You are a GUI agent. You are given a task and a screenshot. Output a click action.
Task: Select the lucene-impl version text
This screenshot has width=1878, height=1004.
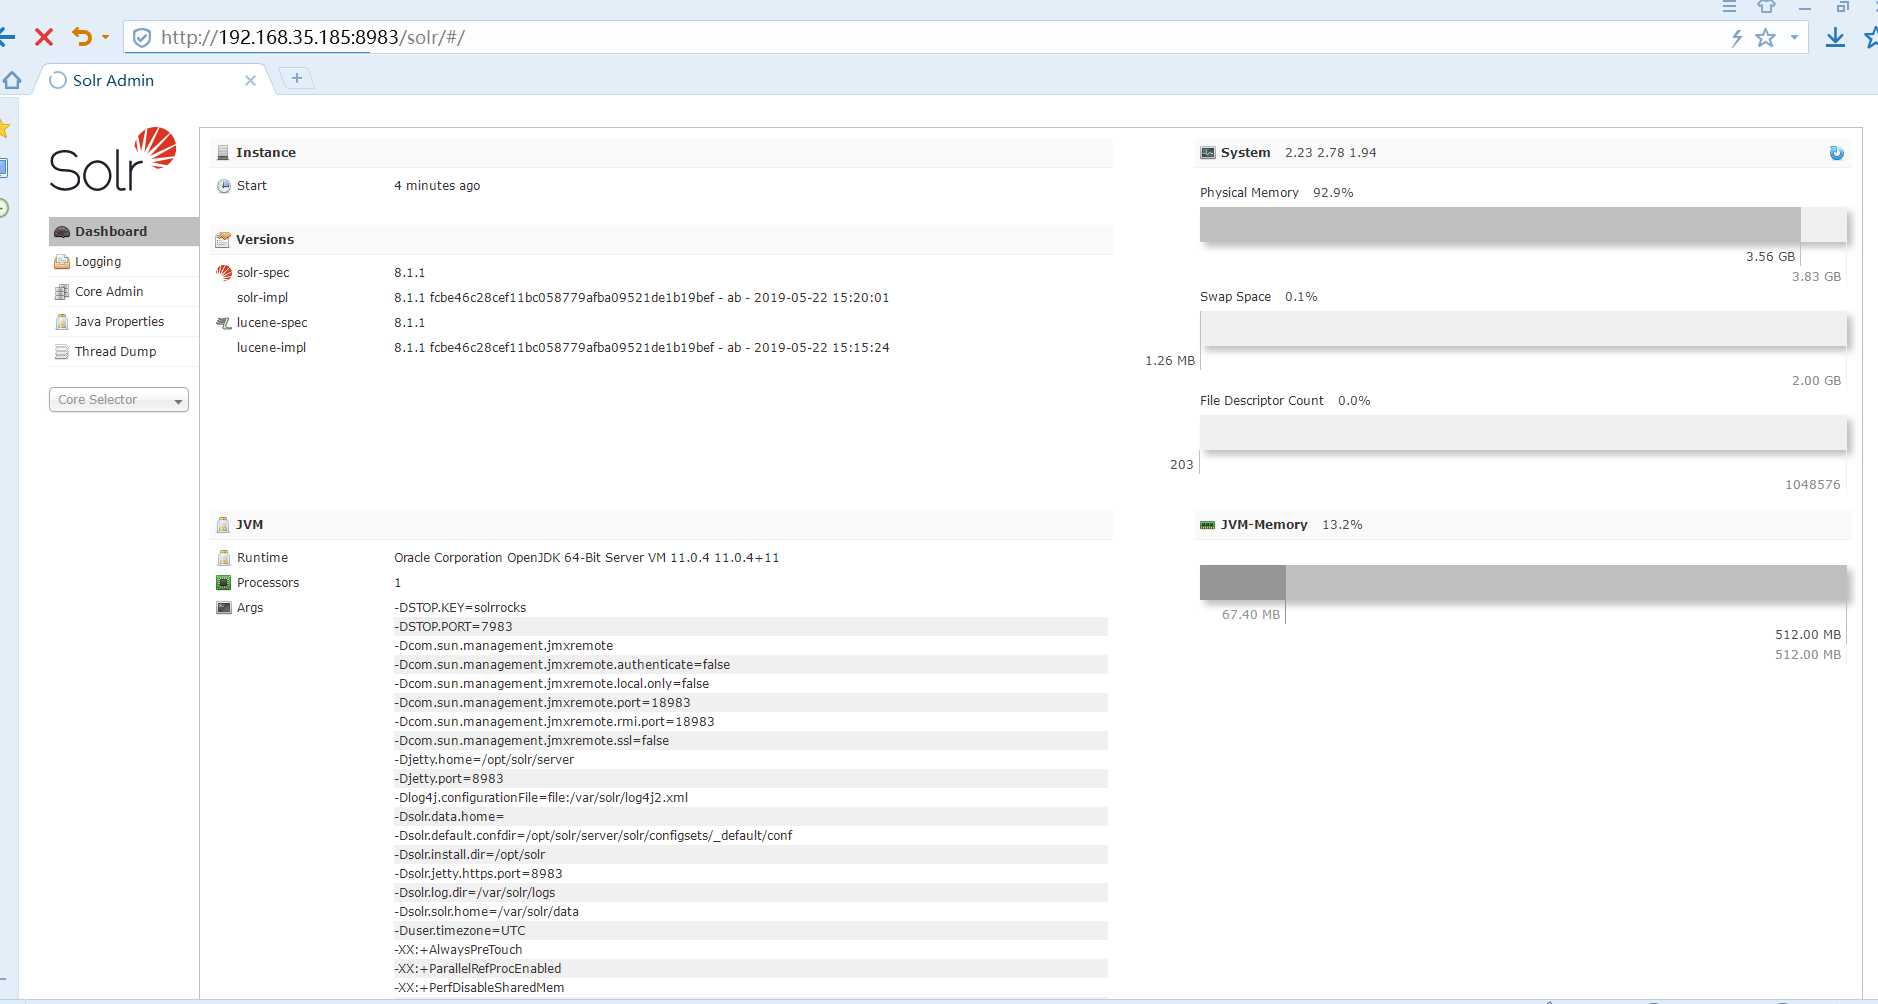coord(641,348)
